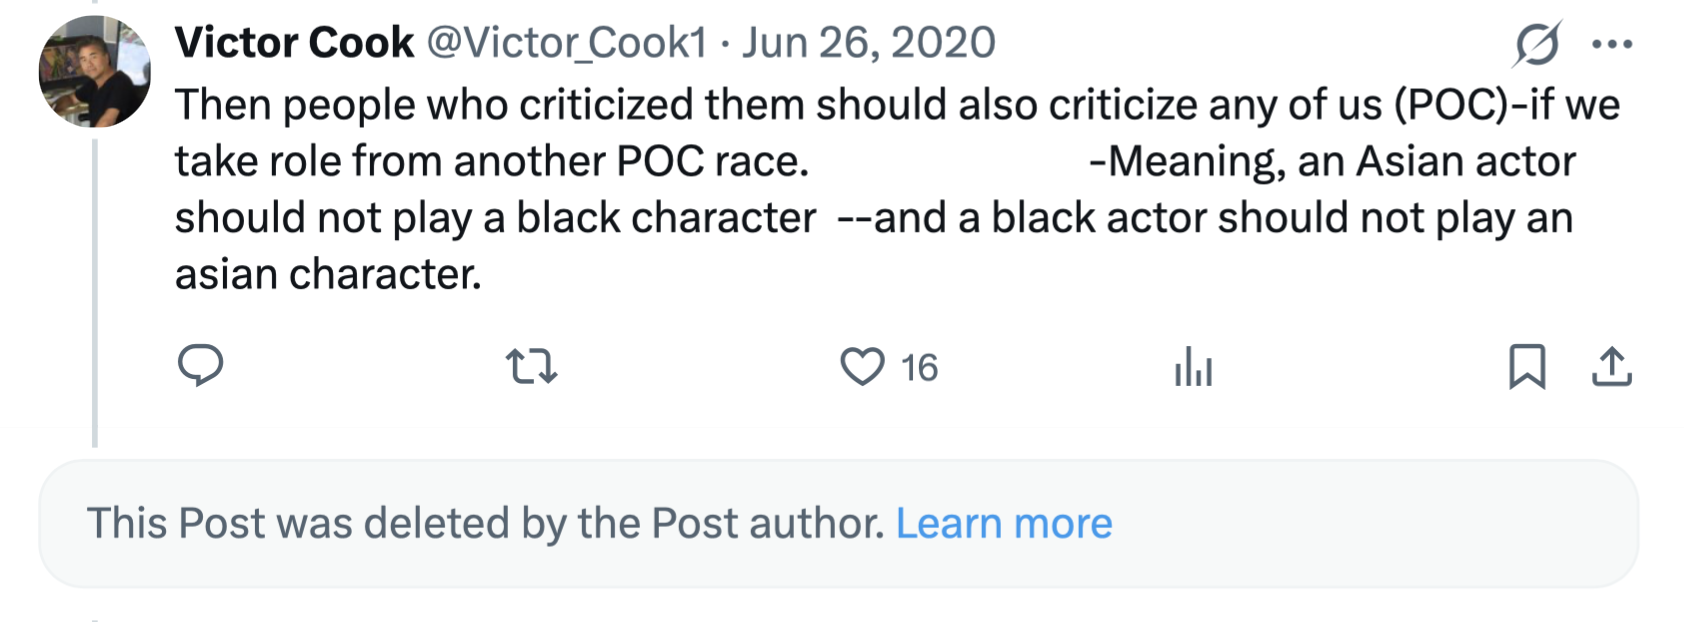Open the tweet by clicking its first text line
Viewport: 1684px width, 622px height.
tap(897, 105)
